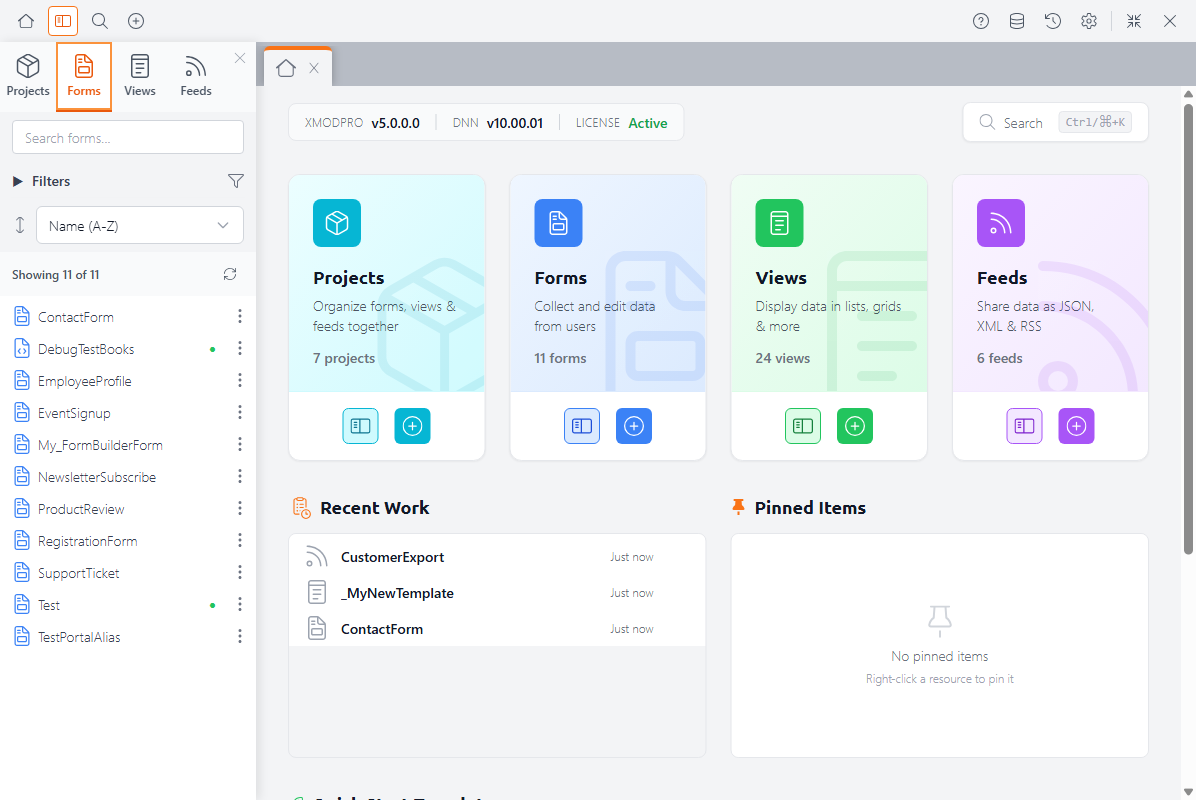Open the history clock icon
This screenshot has height=800, width=1196.
tap(1053, 21)
